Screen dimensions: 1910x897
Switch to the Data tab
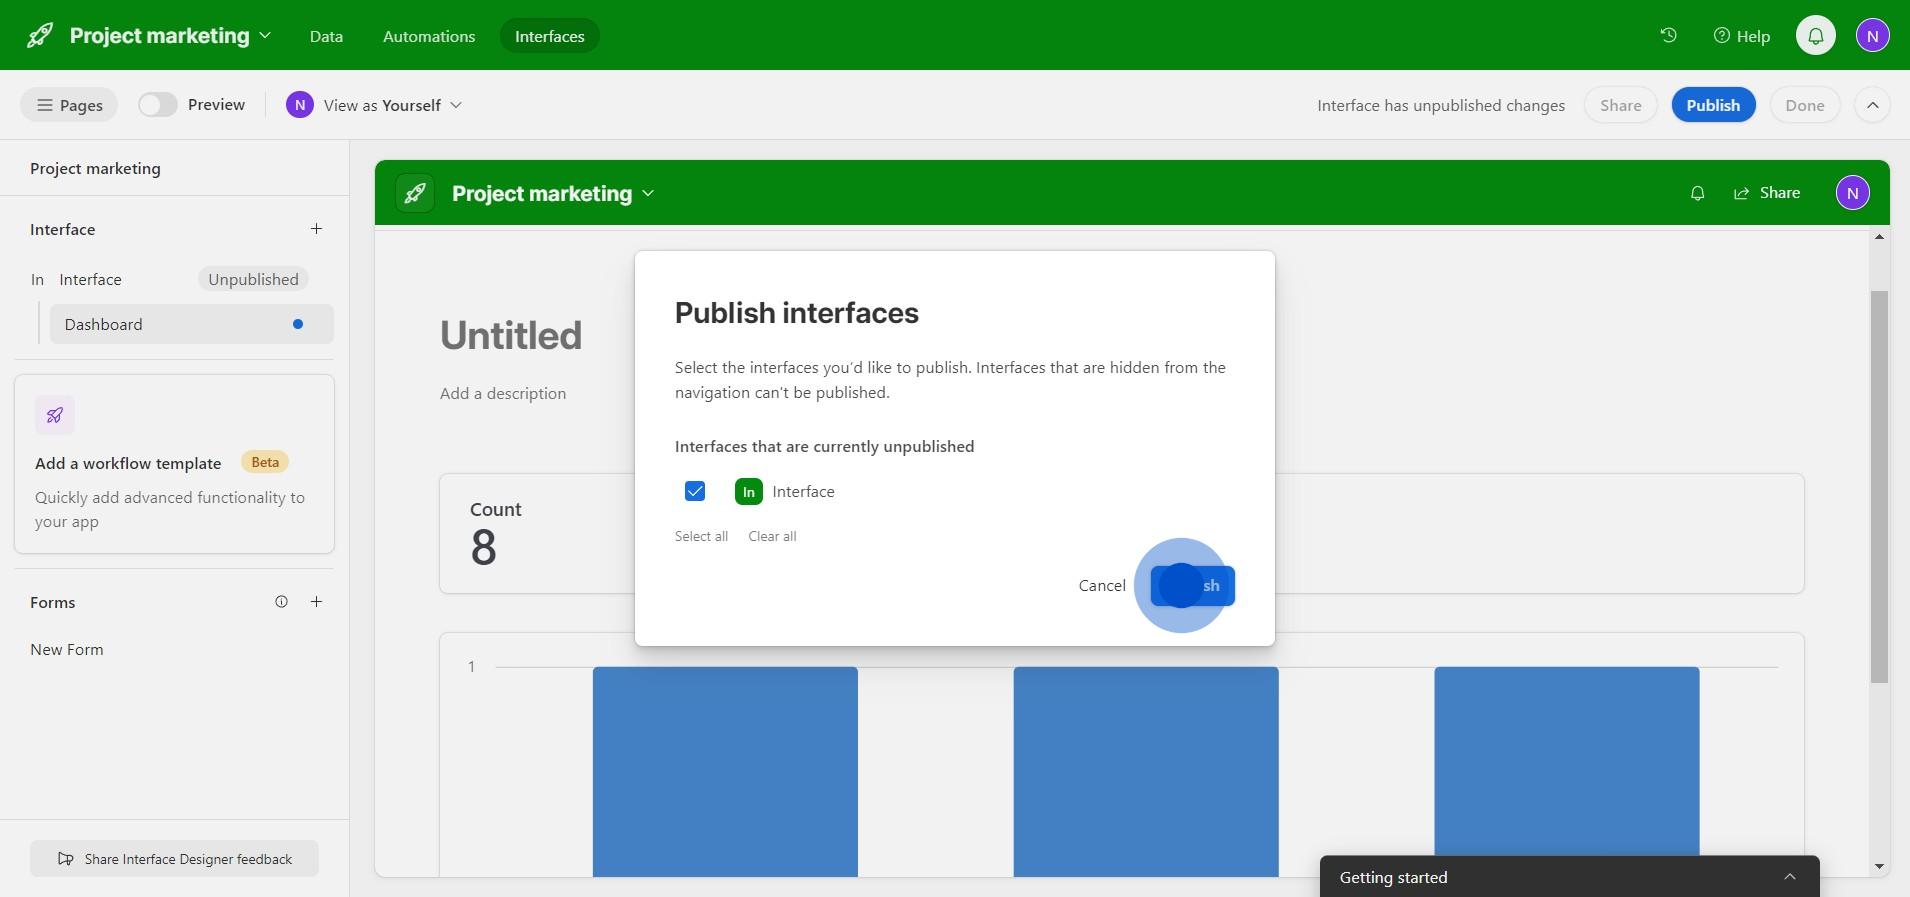(x=326, y=36)
